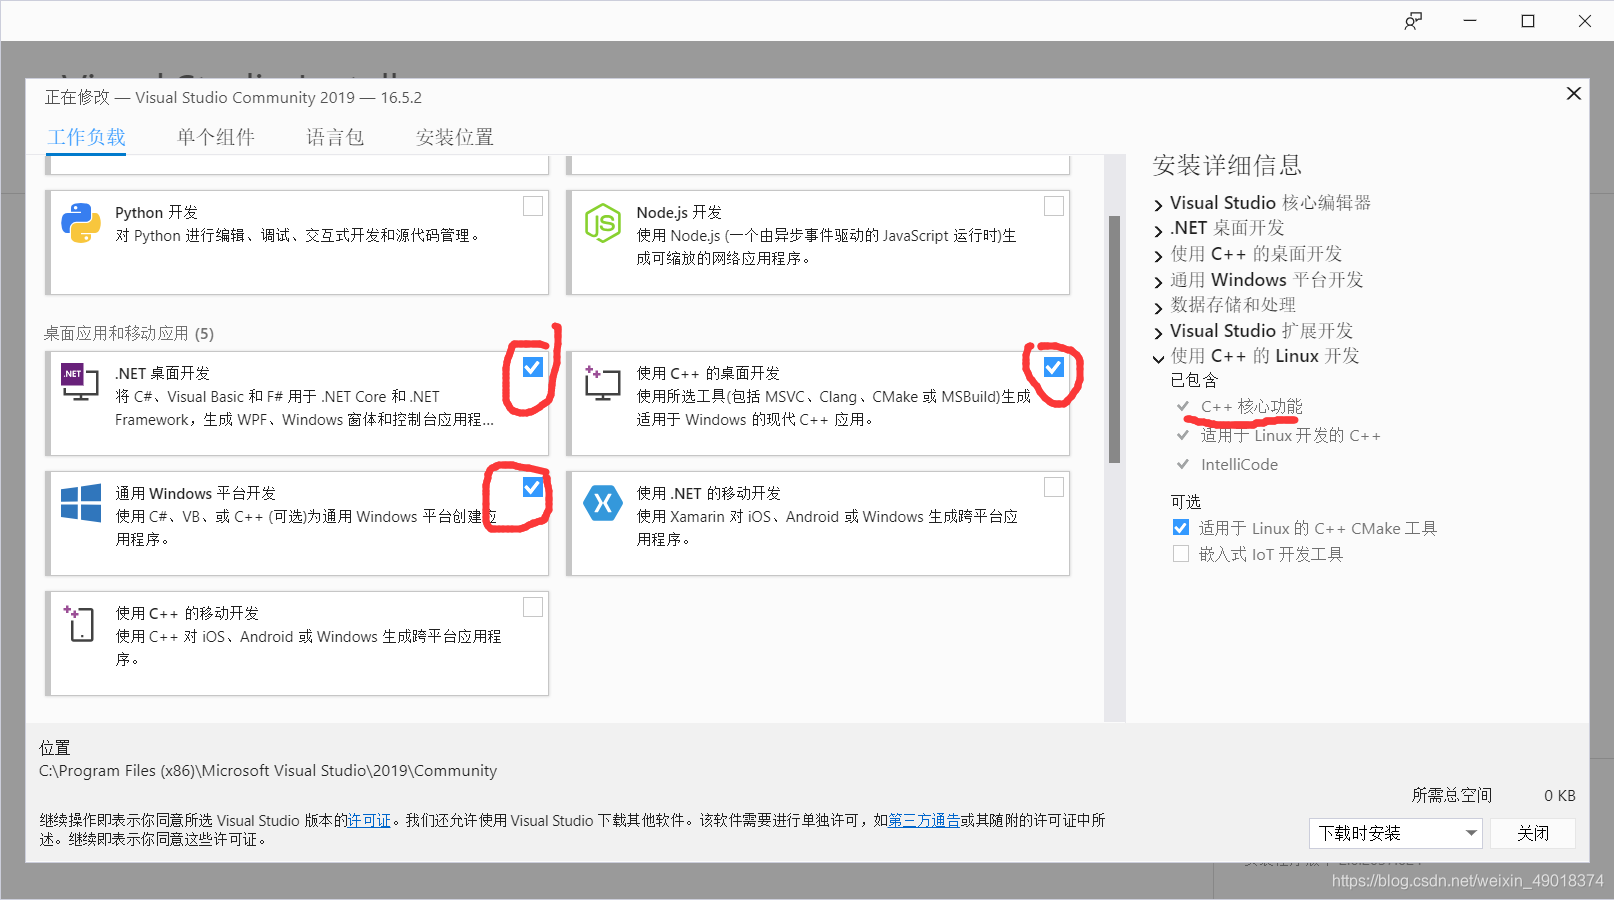Expand 通用 Windows 平台开发 details
1614x900 pixels.
(x=1159, y=282)
